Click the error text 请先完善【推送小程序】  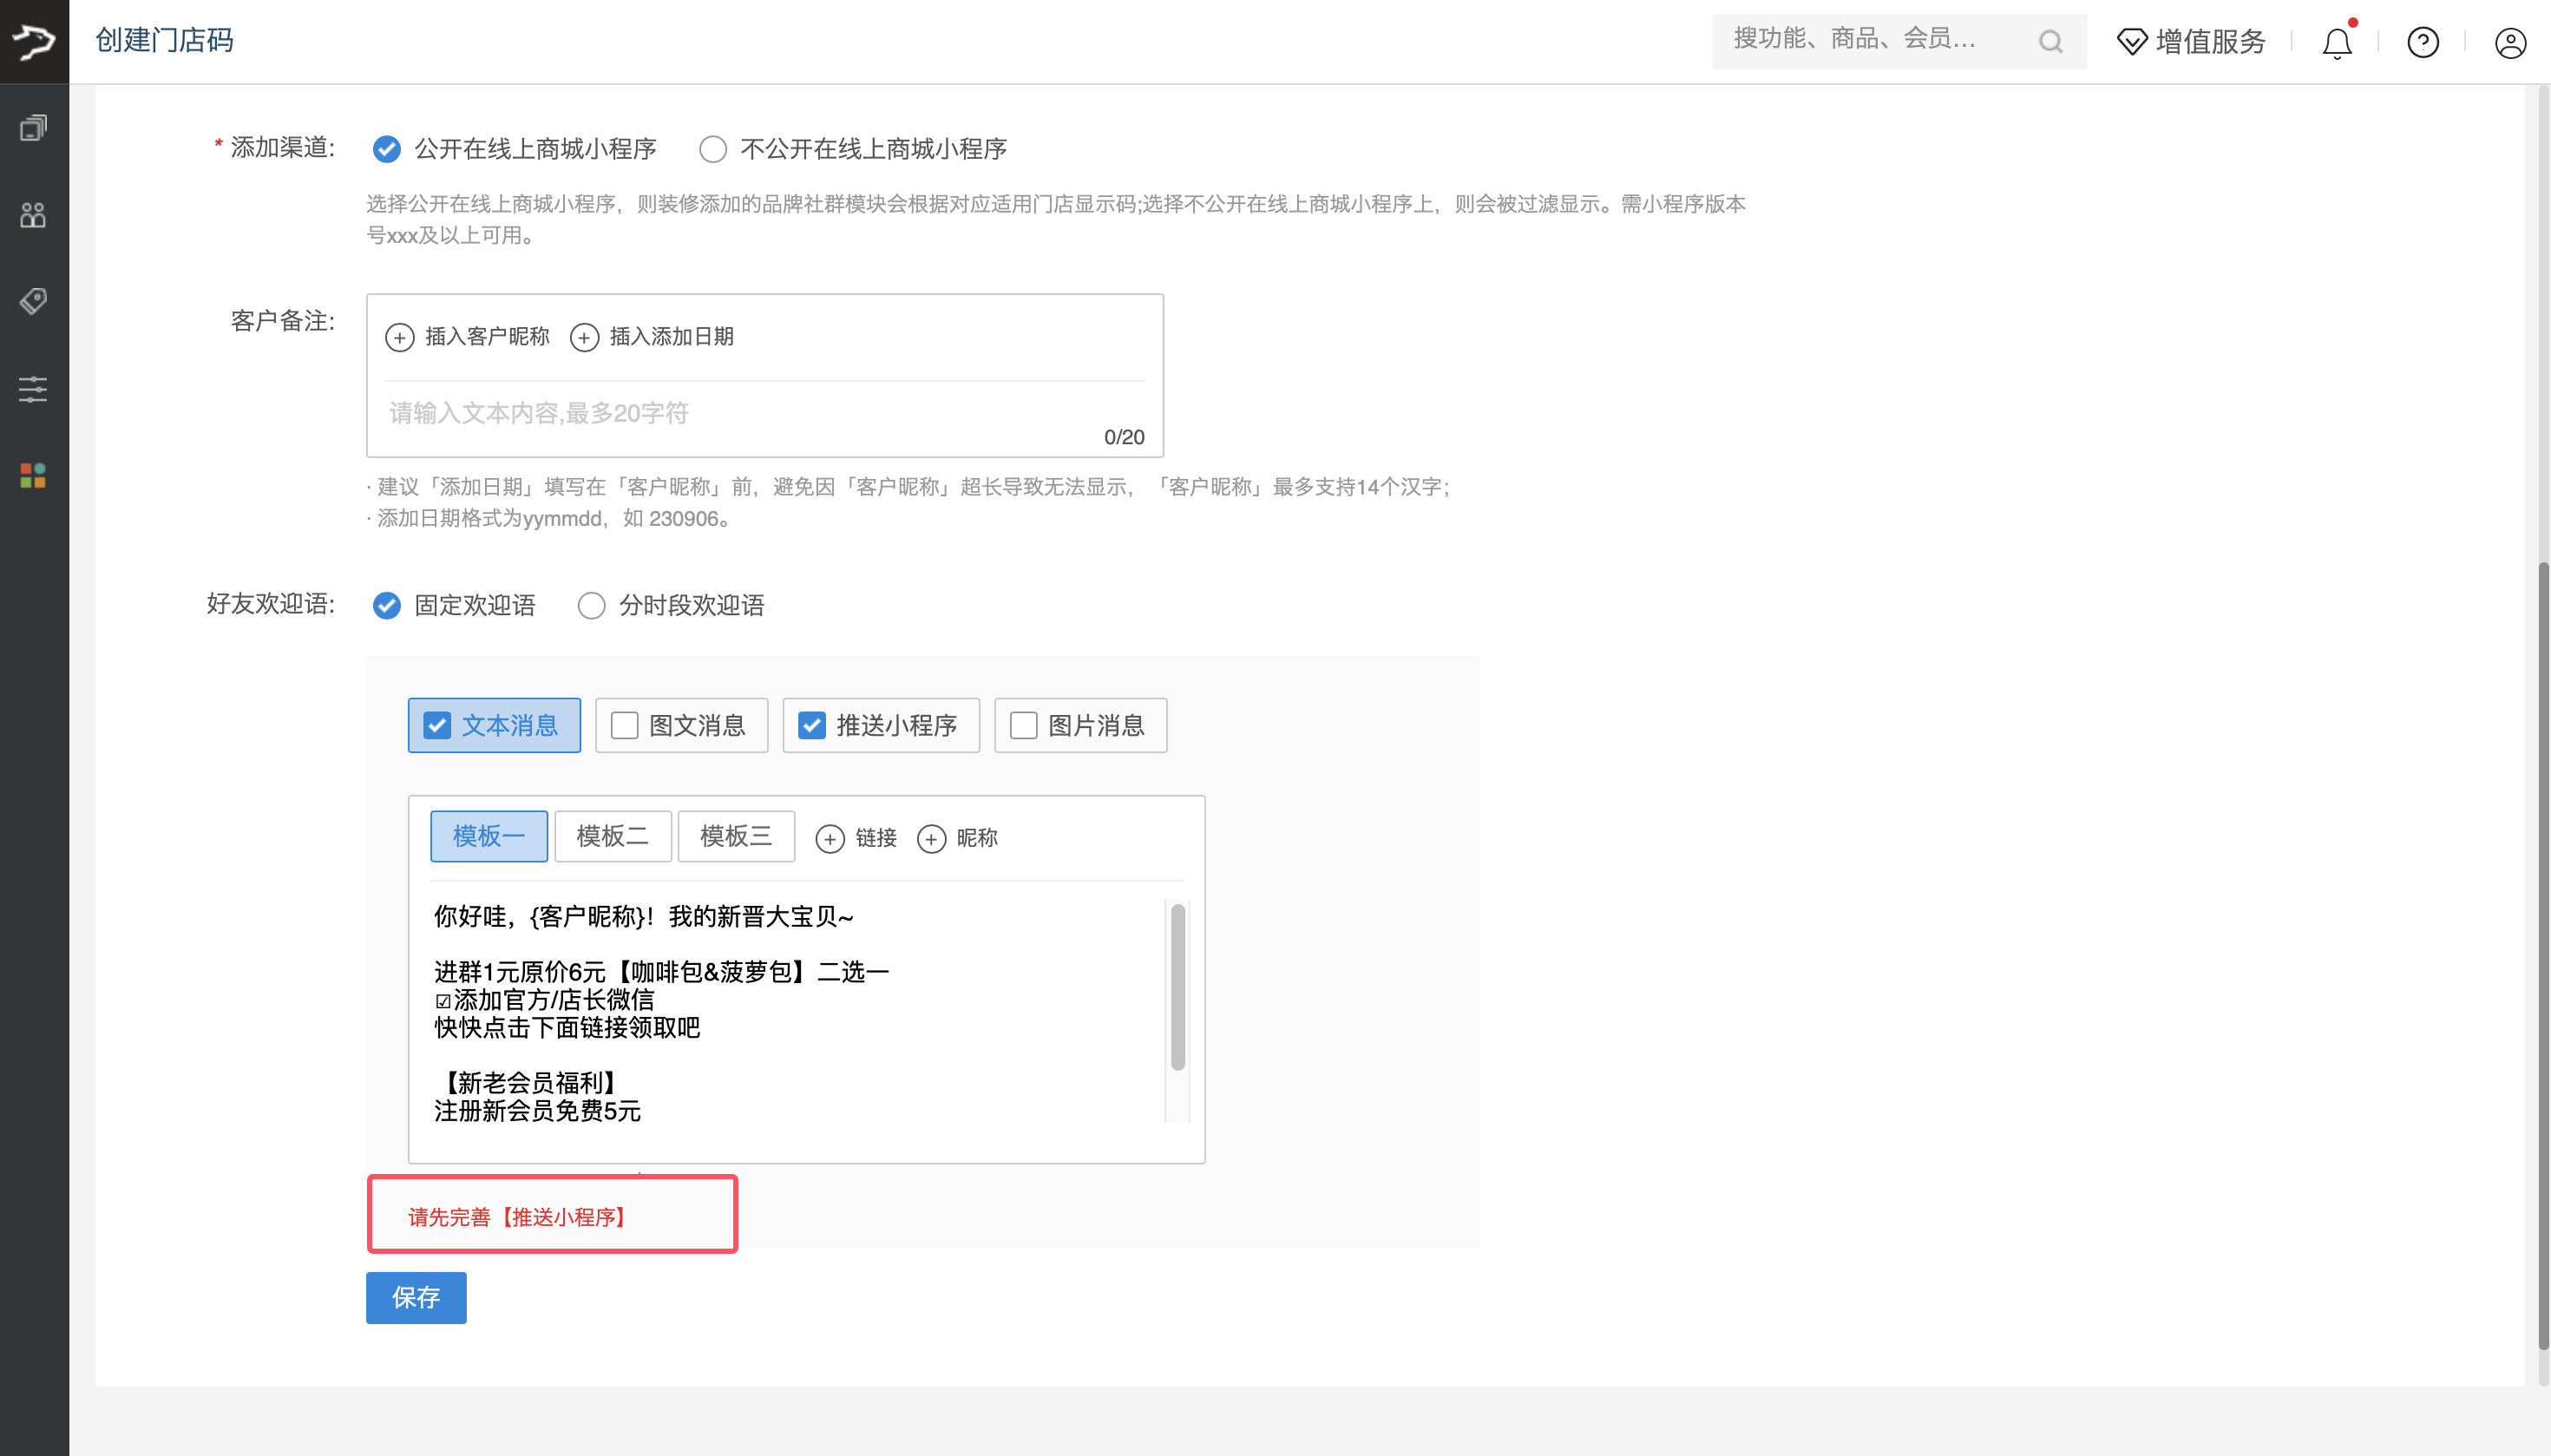(517, 1217)
